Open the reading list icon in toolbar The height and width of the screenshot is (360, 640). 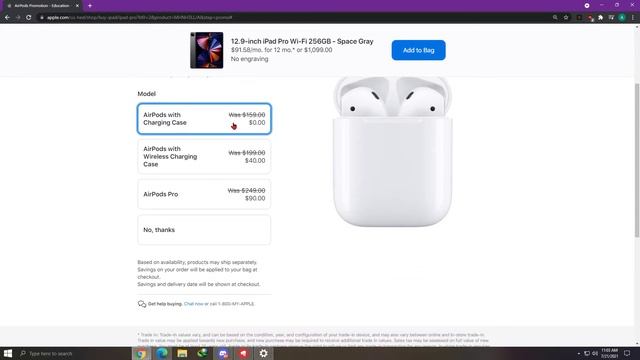(x=611, y=18)
